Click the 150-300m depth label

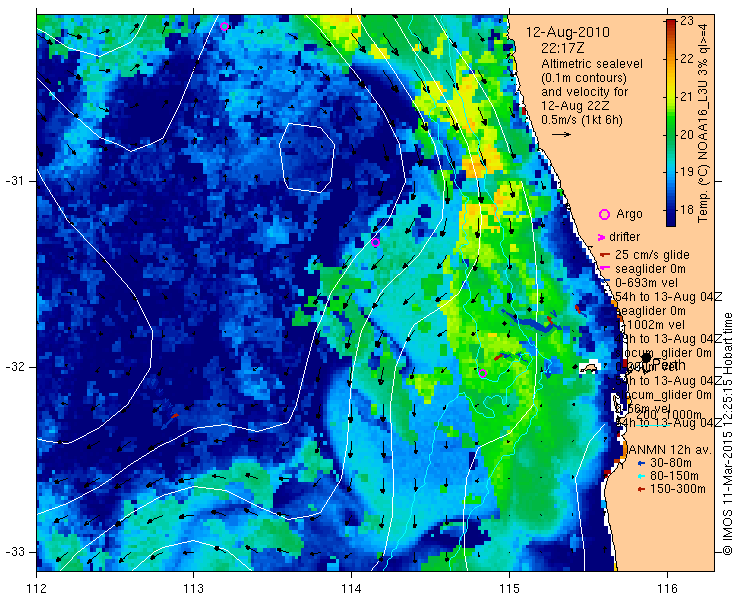[x=678, y=489]
